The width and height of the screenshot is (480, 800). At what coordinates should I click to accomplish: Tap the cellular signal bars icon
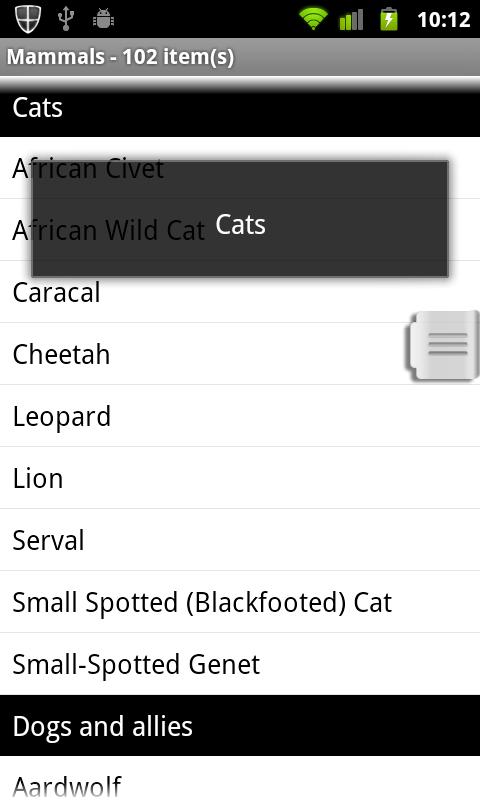(351, 20)
